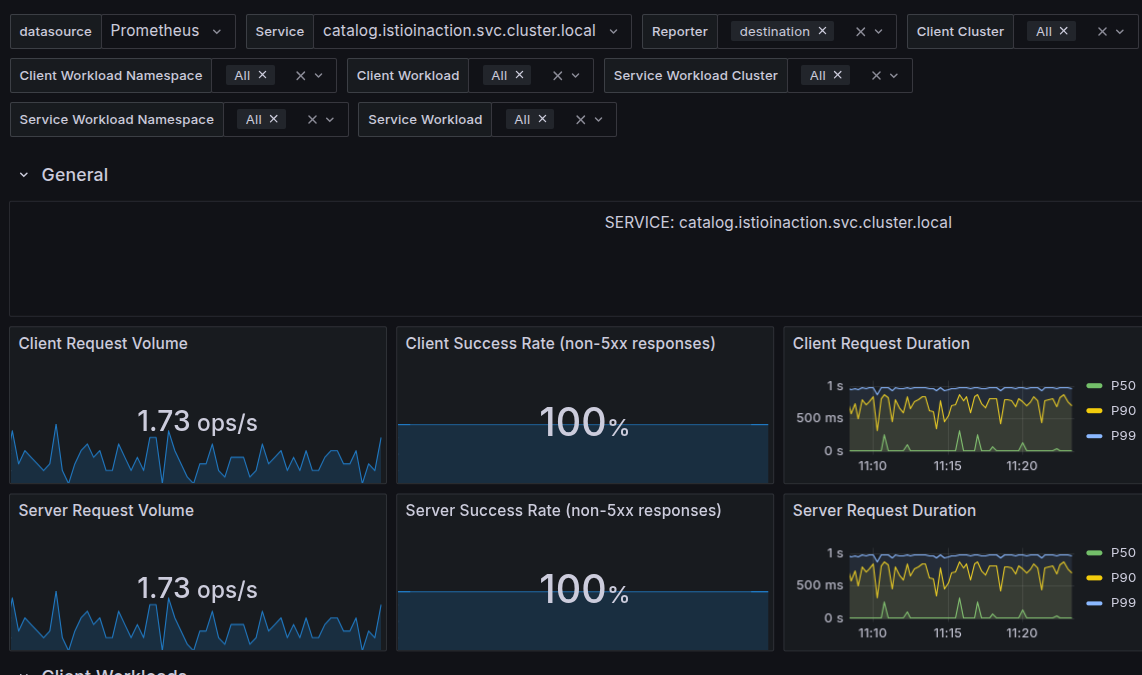This screenshot has width=1142, height=675.
Task: Expand the Service Workload dropdown chevron
Action: [599, 119]
